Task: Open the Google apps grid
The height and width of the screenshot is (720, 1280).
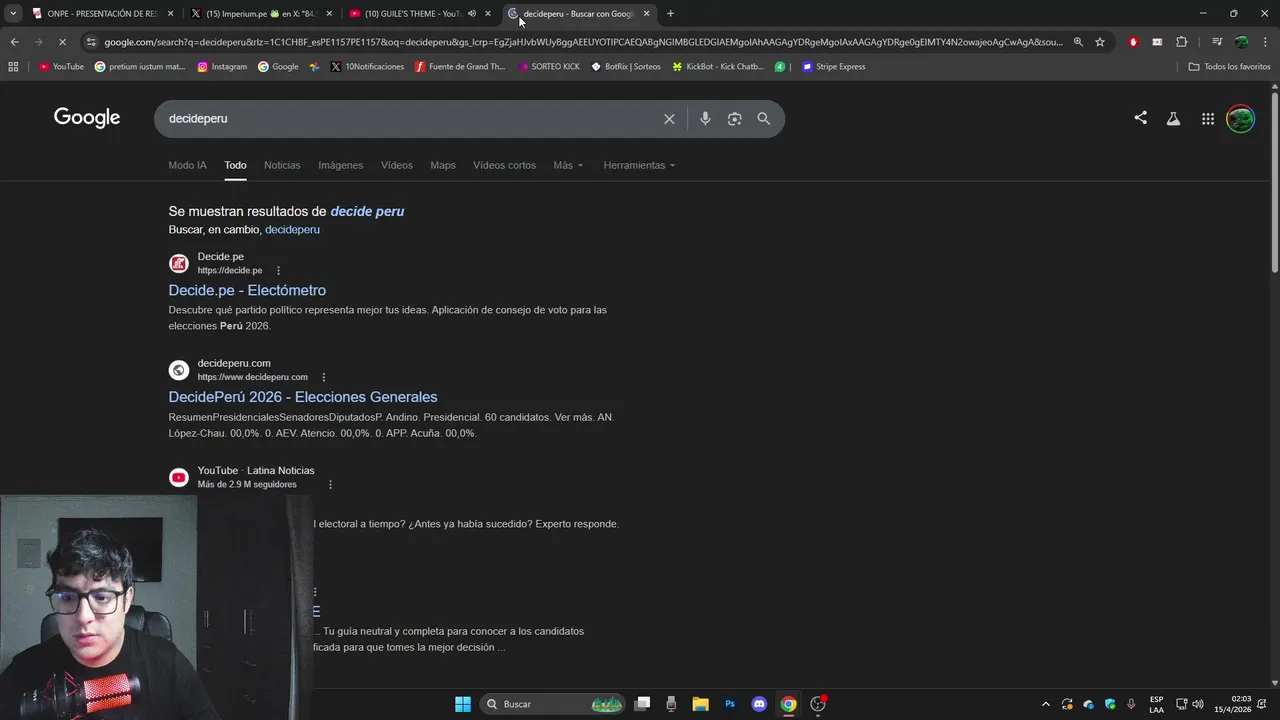Action: [1208, 119]
